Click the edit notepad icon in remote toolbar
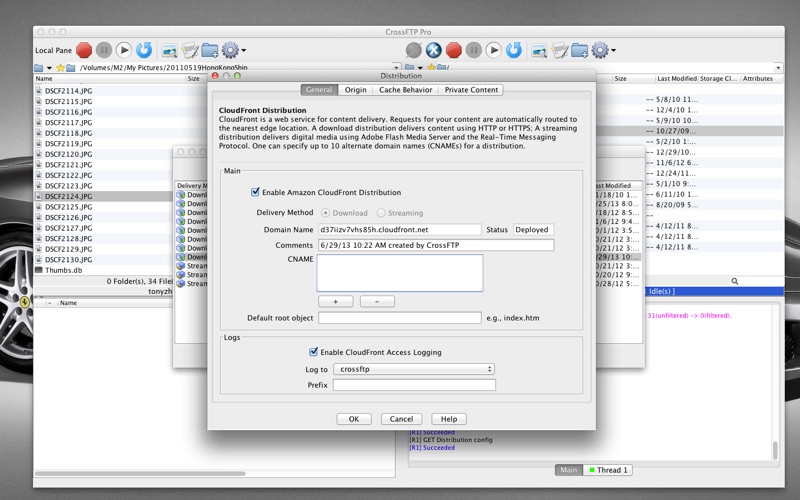Image resolution: width=800 pixels, height=500 pixels. pyautogui.click(x=559, y=50)
